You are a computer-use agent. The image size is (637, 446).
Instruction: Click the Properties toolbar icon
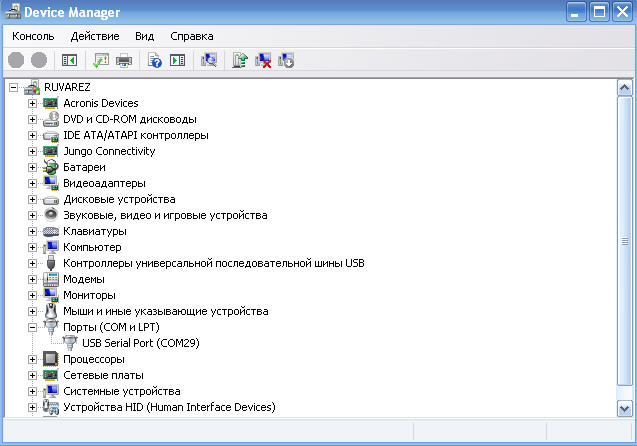click(102, 61)
